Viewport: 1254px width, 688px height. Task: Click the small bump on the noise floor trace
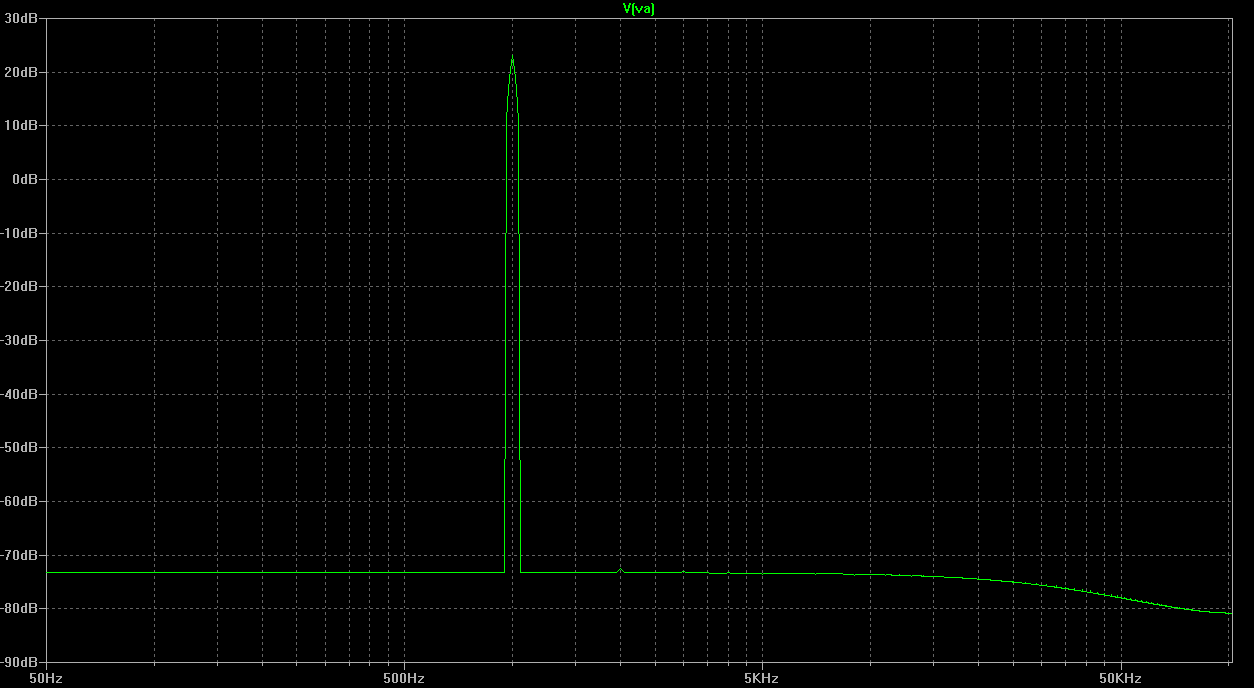click(x=621, y=570)
